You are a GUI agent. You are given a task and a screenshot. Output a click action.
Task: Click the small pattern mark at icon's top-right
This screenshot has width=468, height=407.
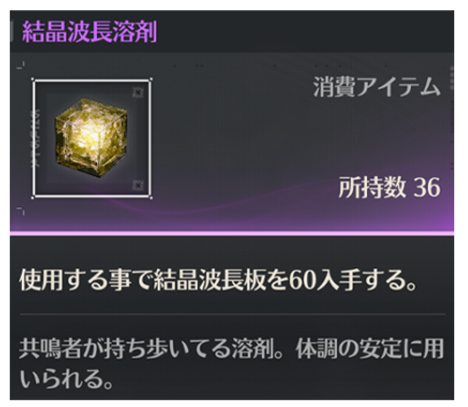tap(138, 92)
